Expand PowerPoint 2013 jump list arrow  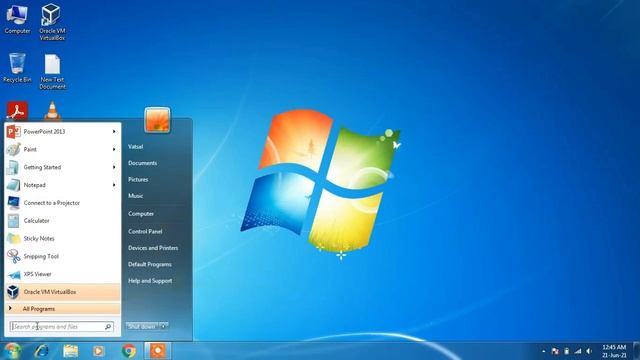coord(114,131)
